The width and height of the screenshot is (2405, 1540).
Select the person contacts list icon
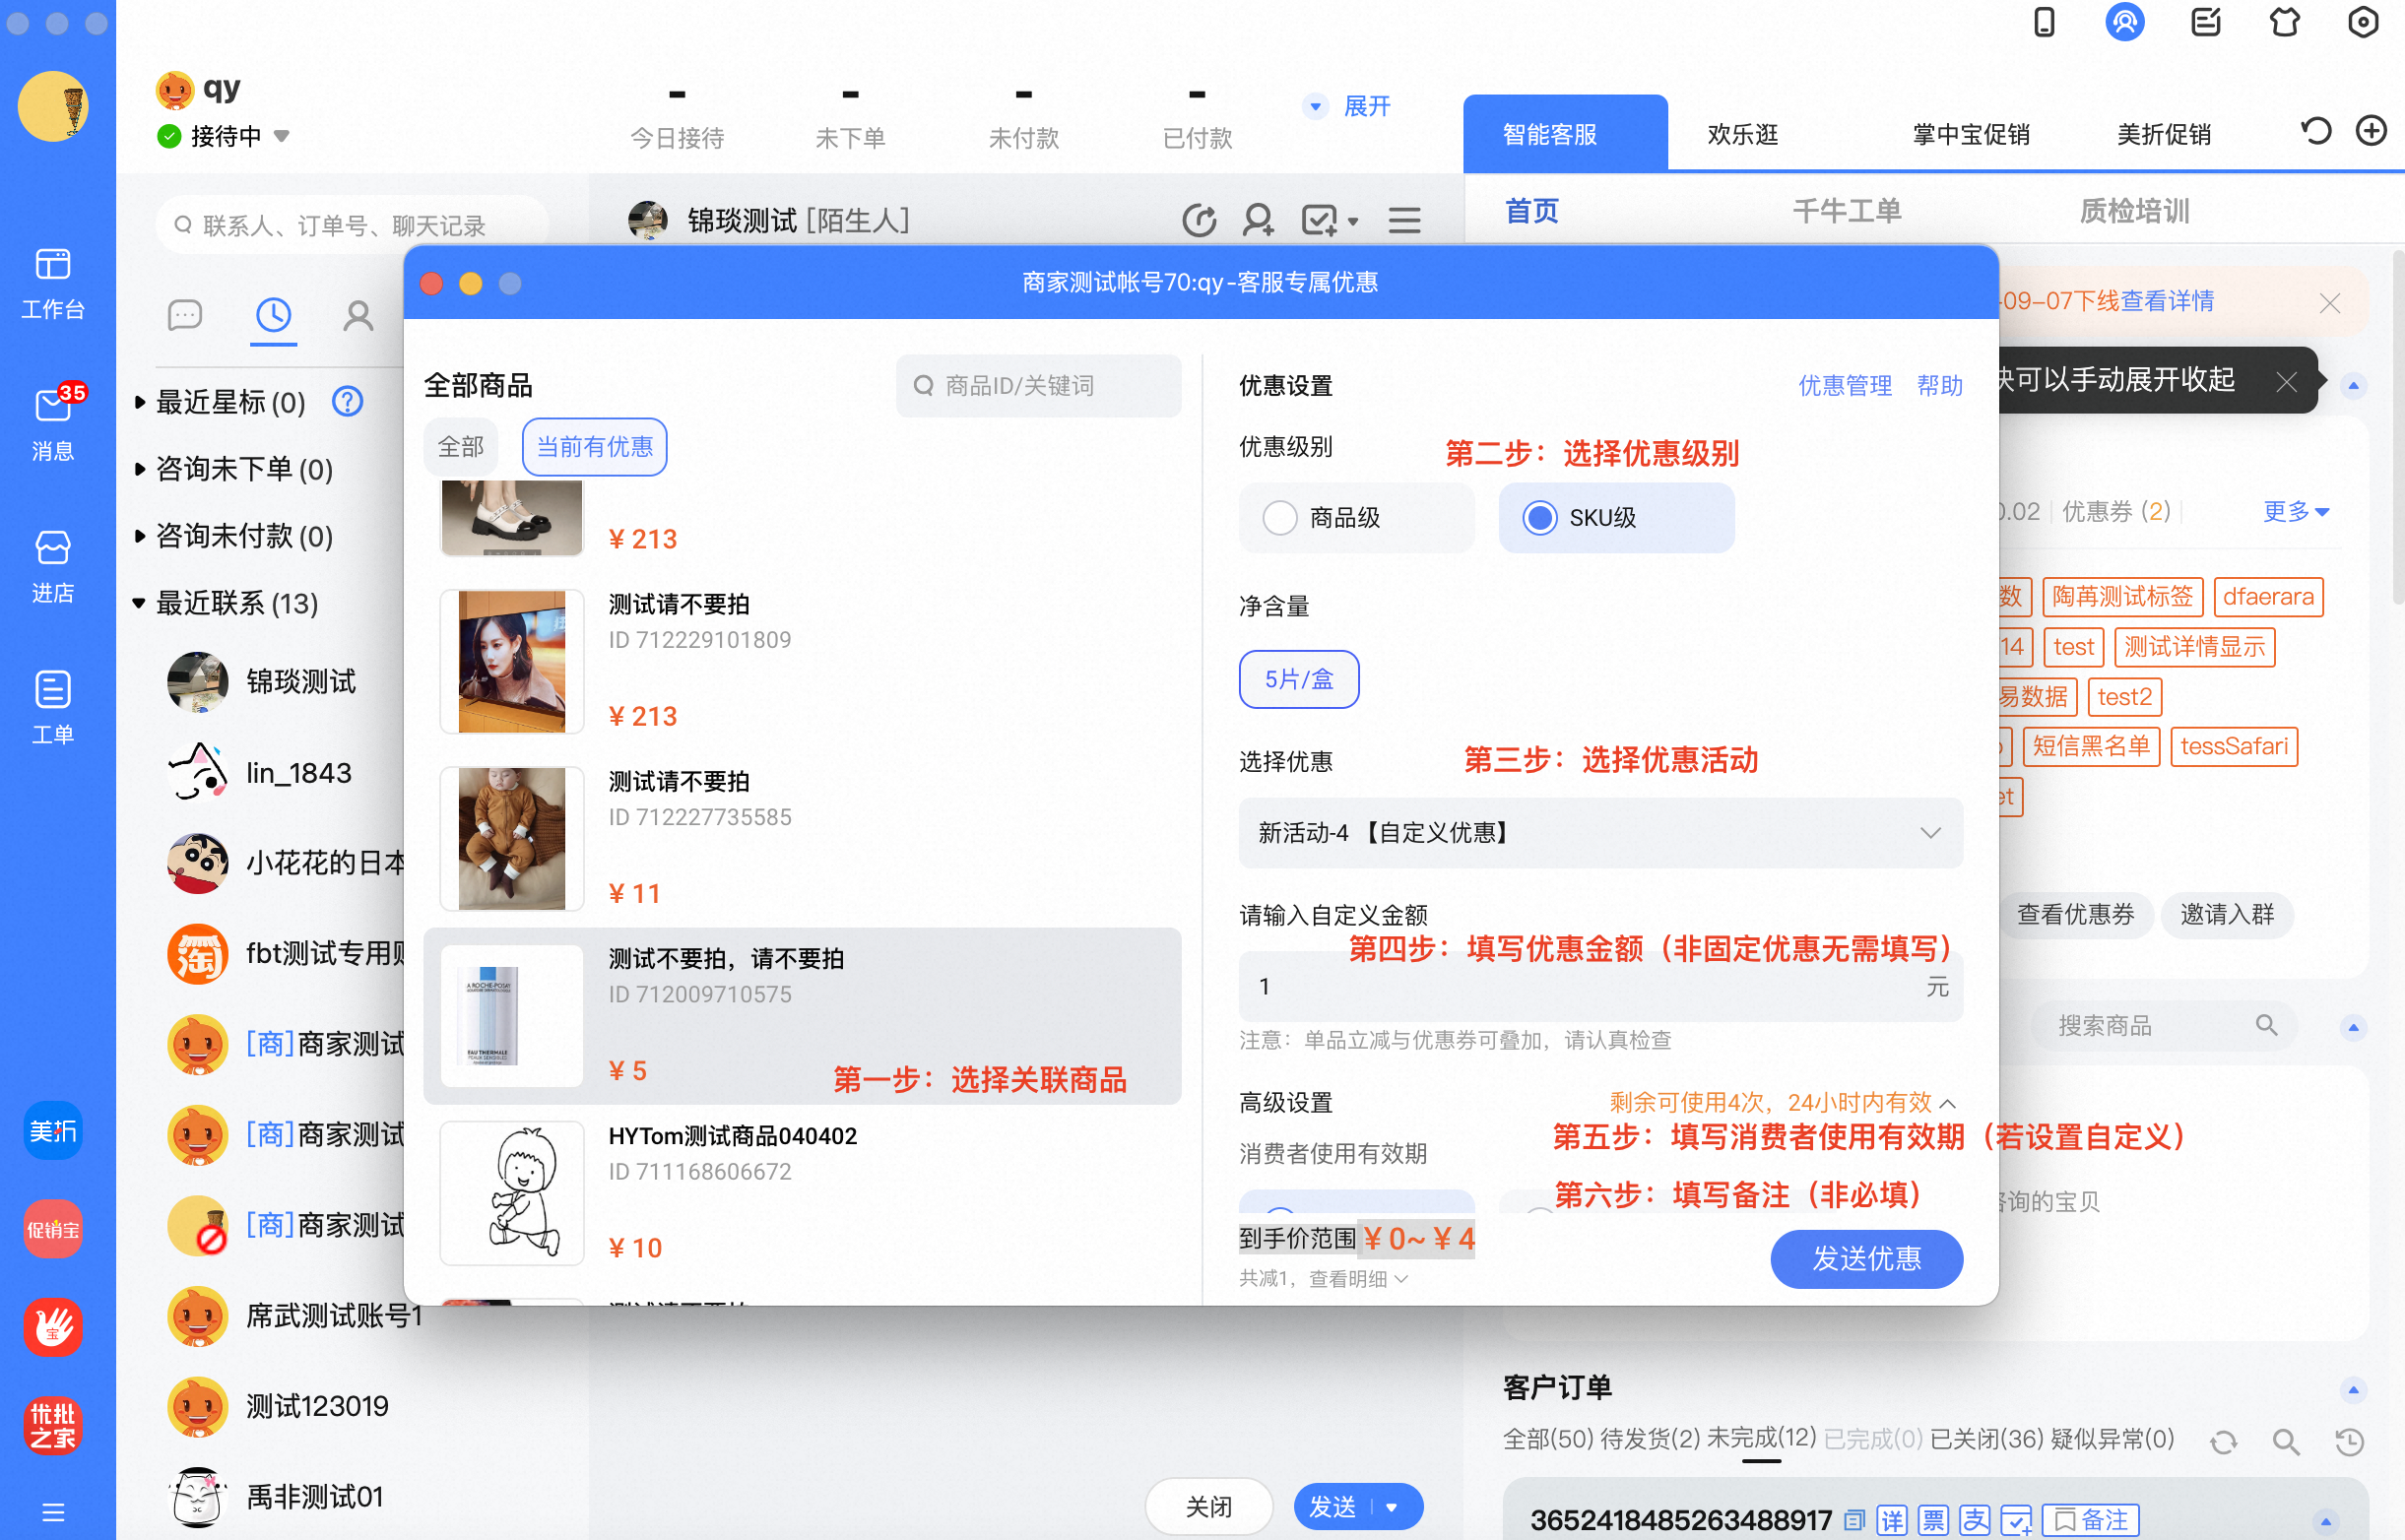pyautogui.click(x=358, y=316)
